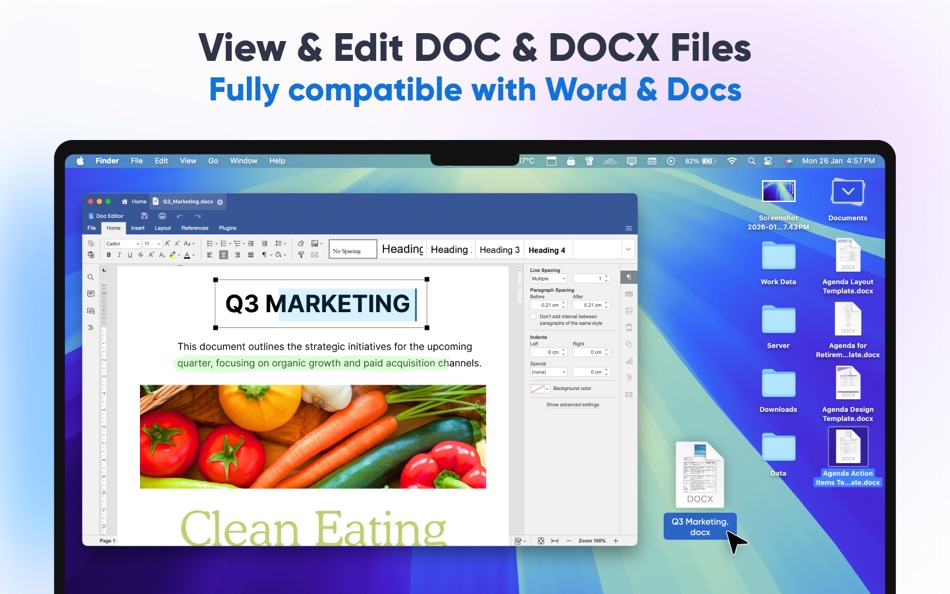Viewport: 950px width, 594px height.
Task: Open the Go menu in the macOS menu bar
Action: tap(213, 160)
